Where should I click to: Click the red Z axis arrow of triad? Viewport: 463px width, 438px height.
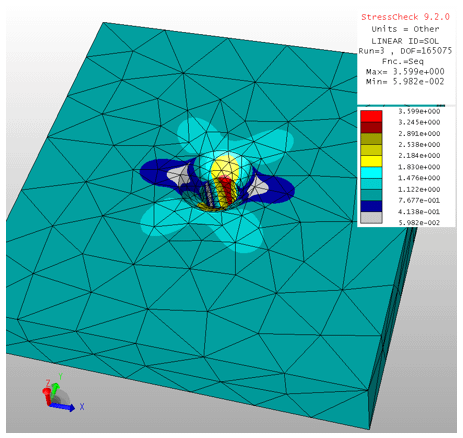[x=47, y=395]
